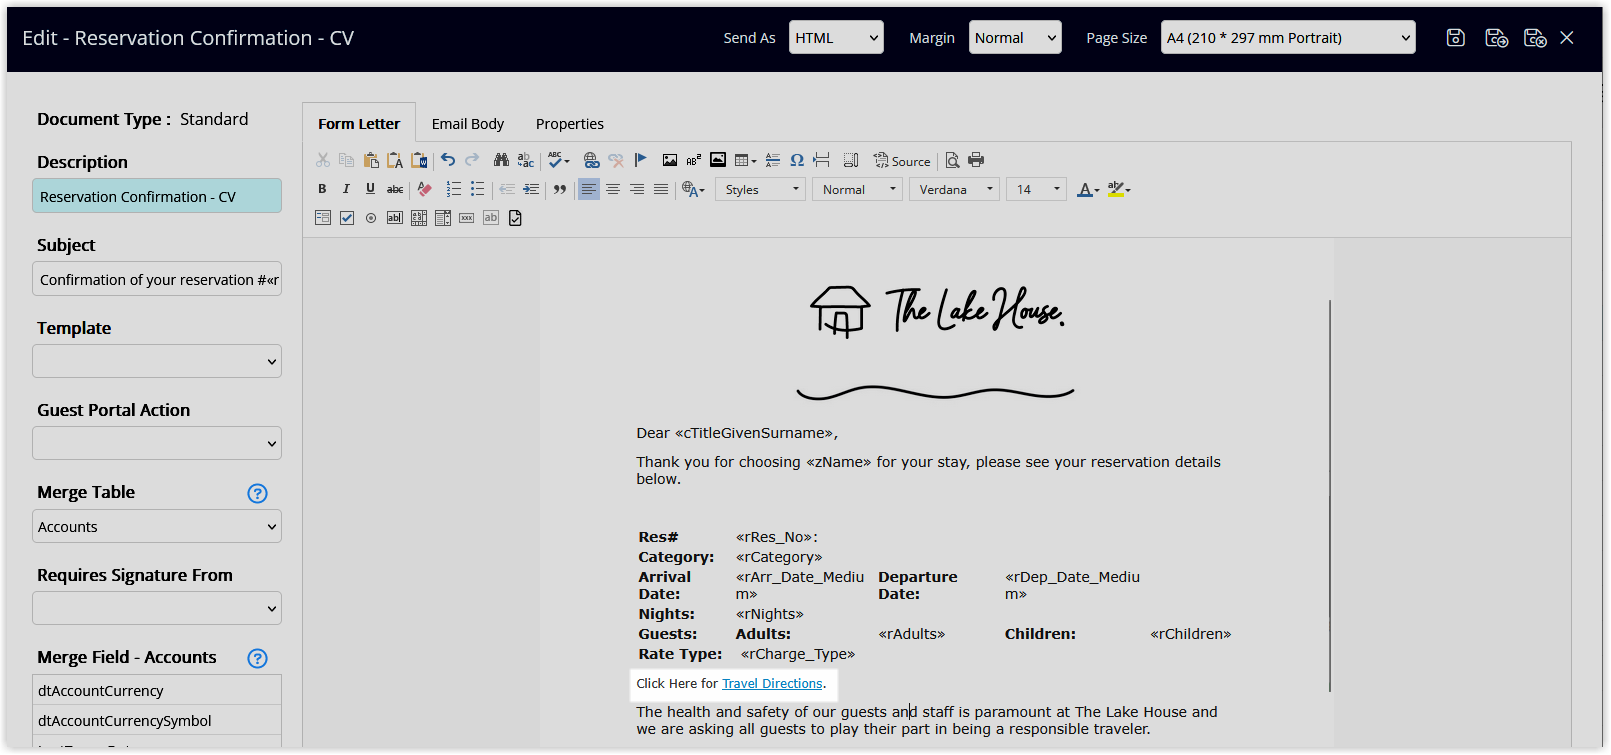Click the Subject input field
1611x755 pixels.
(157, 279)
